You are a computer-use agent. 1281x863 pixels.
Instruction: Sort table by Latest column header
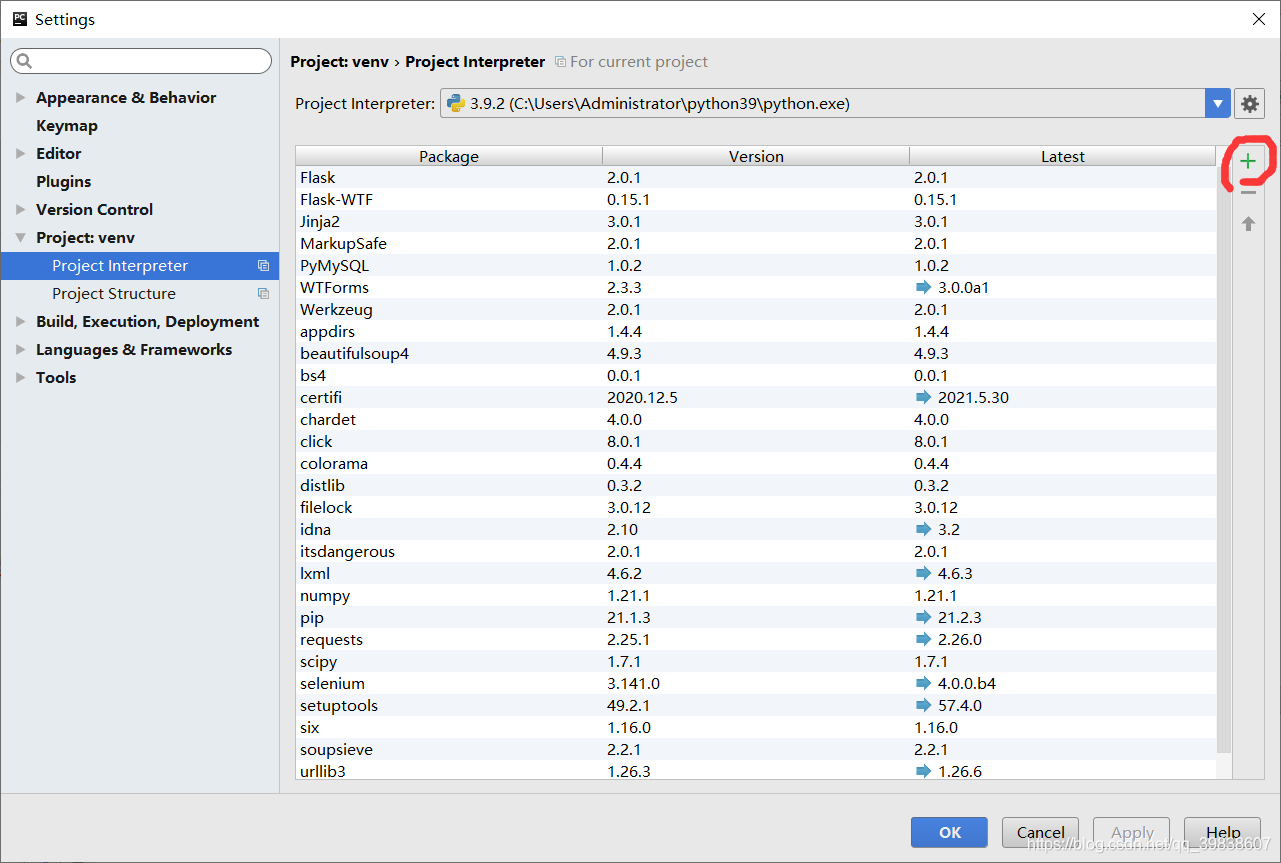1062,156
